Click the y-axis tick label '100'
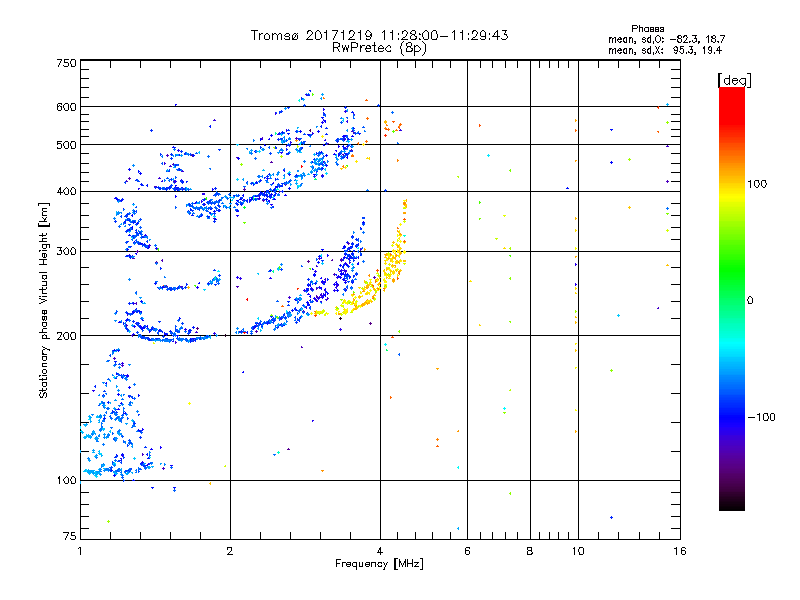800x600 pixels. click(x=67, y=480)
